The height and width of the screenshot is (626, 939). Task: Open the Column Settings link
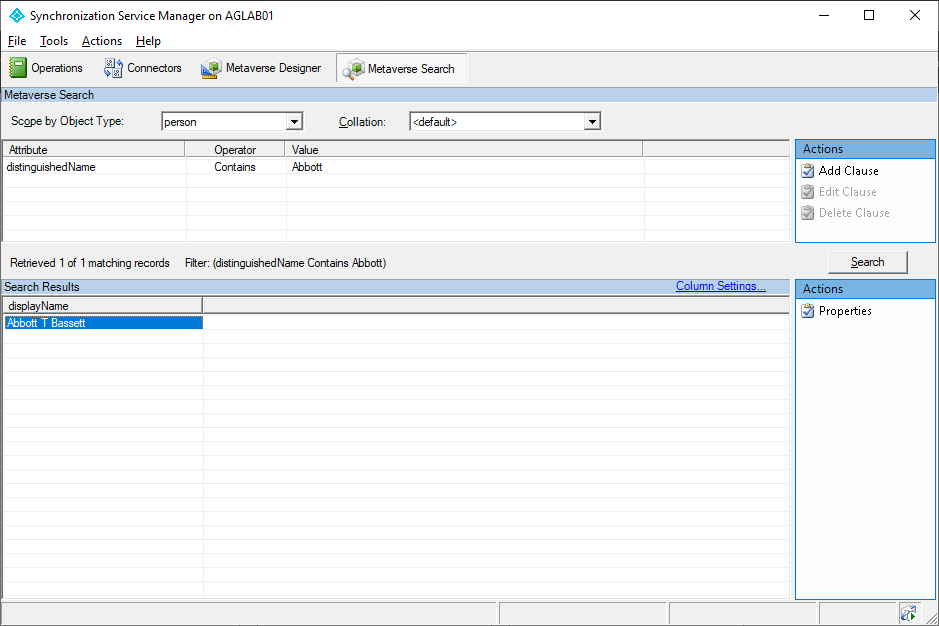(x=720, y=286)
